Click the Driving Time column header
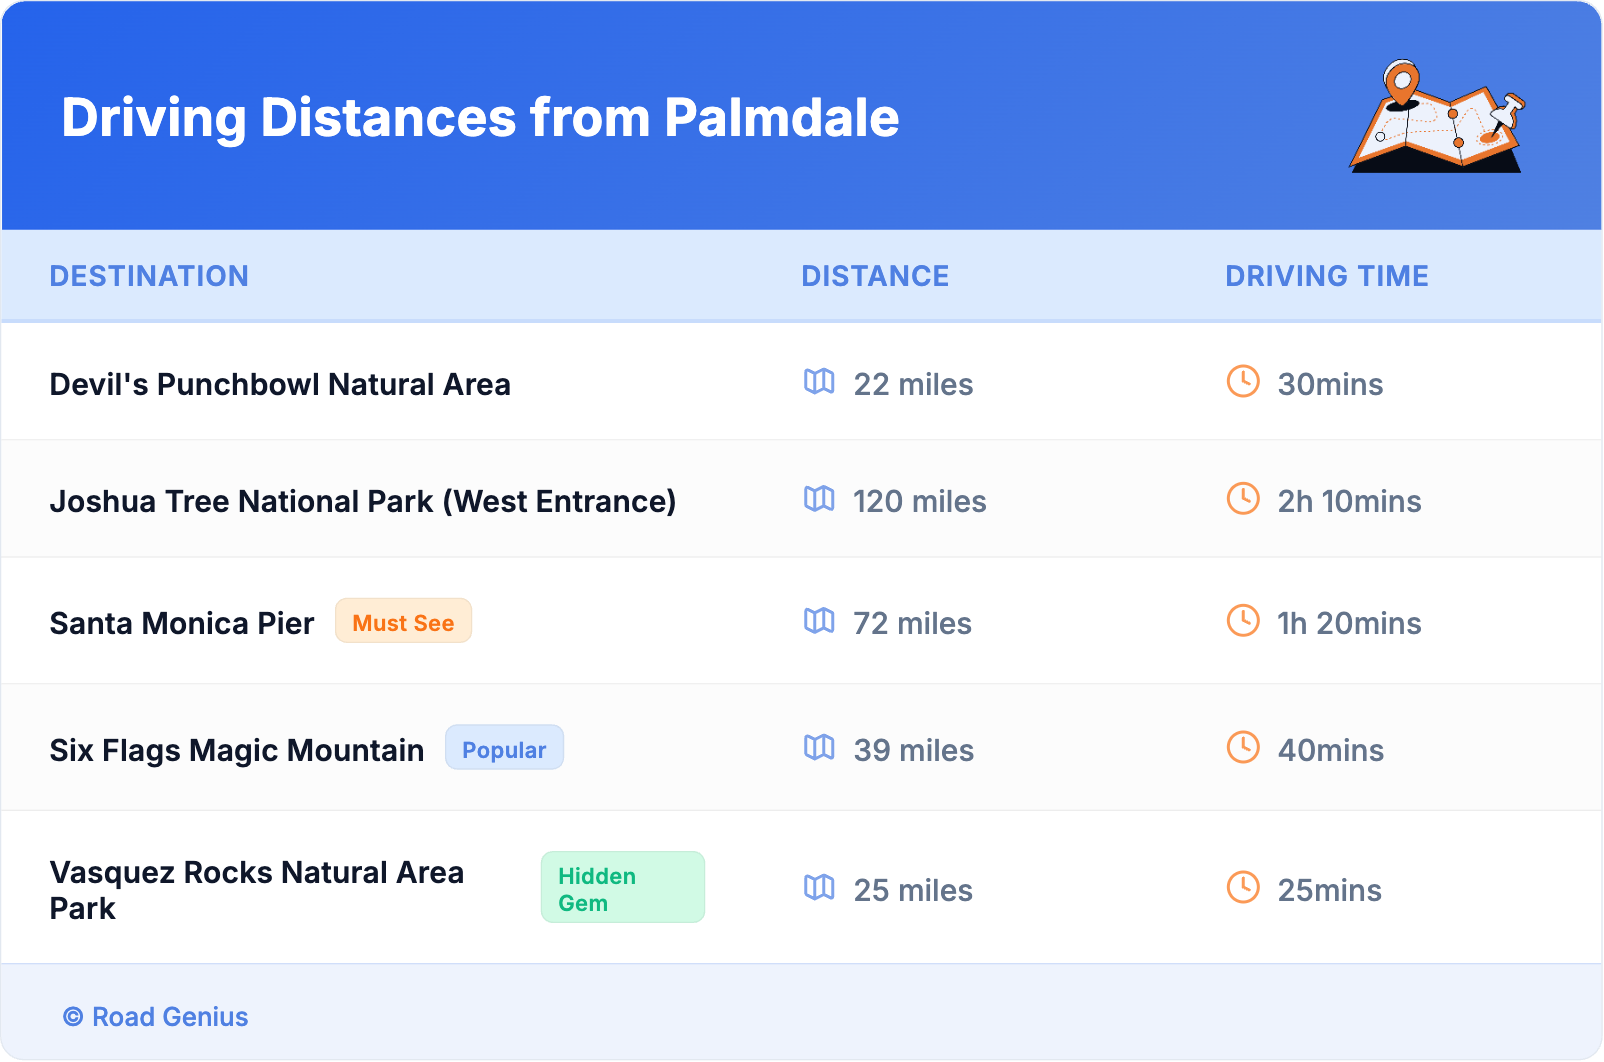Viewport: 1604px width, 1062px height. click(1326, 276)
